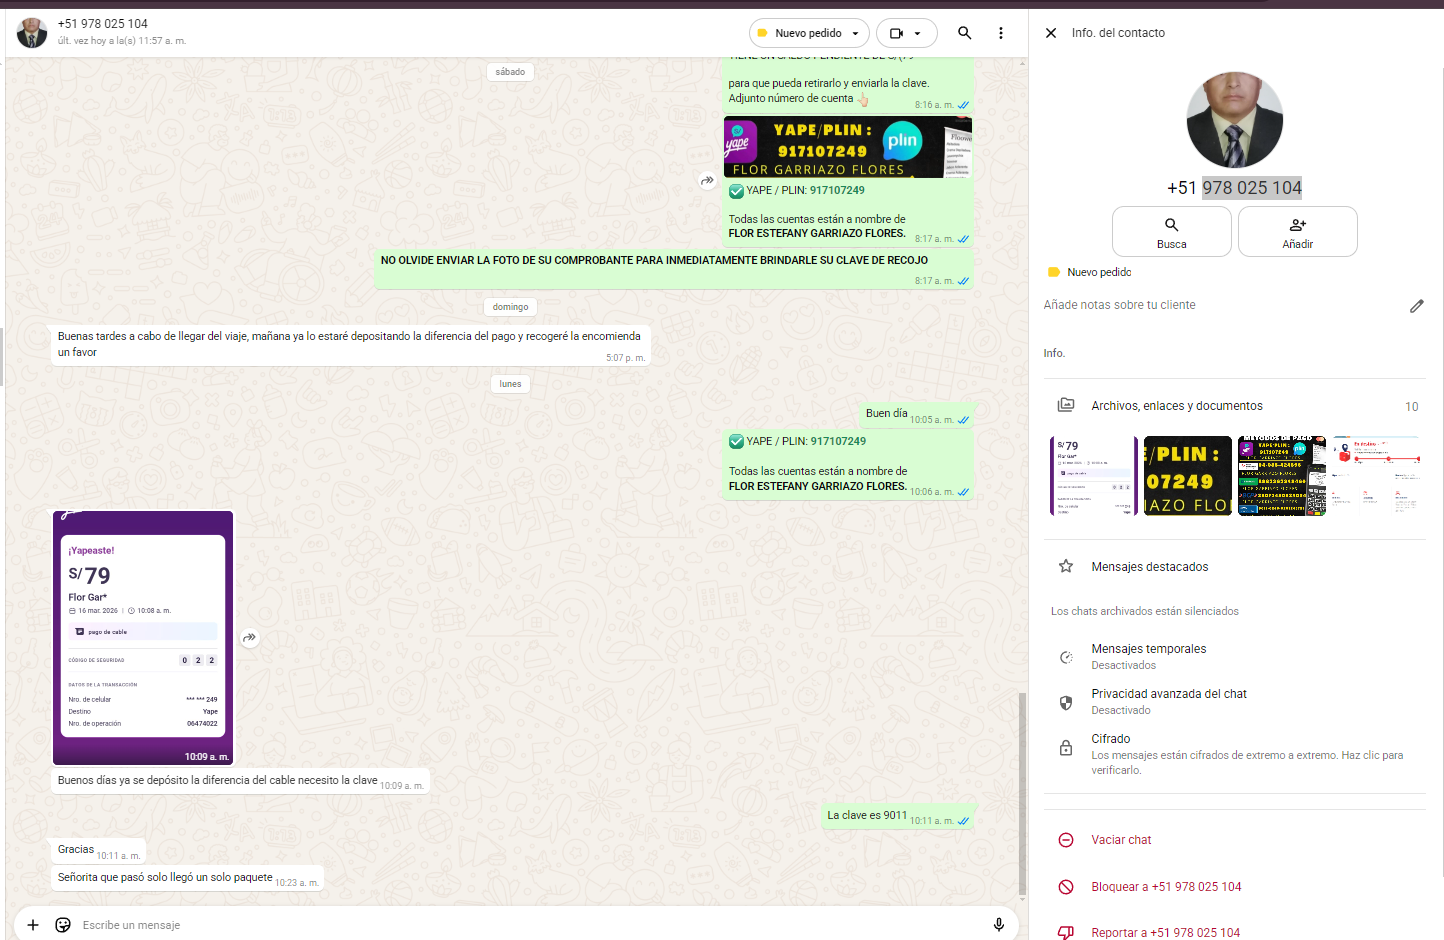Click forward arrow beside Yape receipt image
The width and height of the screenshot is (1444, 940).
[250, 638]
